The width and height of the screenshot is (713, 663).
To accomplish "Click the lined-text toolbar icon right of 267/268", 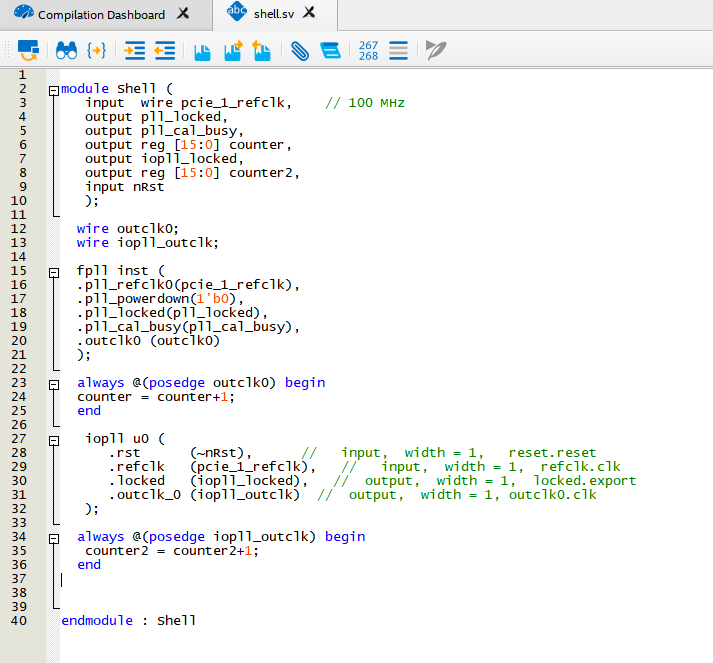I will (398, 49).
